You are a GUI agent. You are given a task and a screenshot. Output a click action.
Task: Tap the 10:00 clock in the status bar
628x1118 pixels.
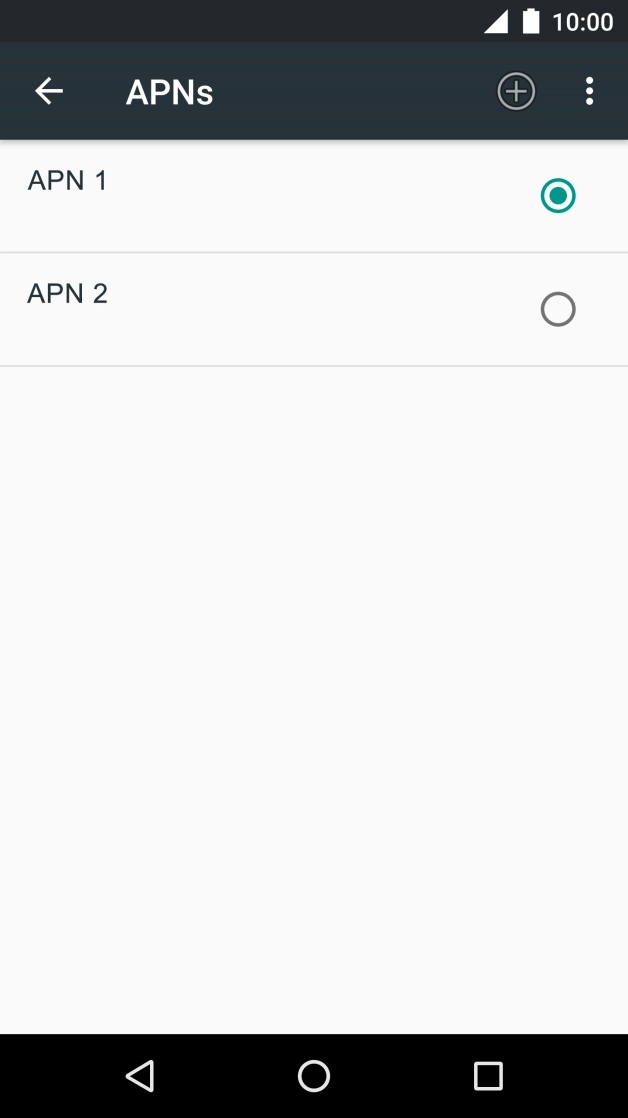(x=583, y=22)
